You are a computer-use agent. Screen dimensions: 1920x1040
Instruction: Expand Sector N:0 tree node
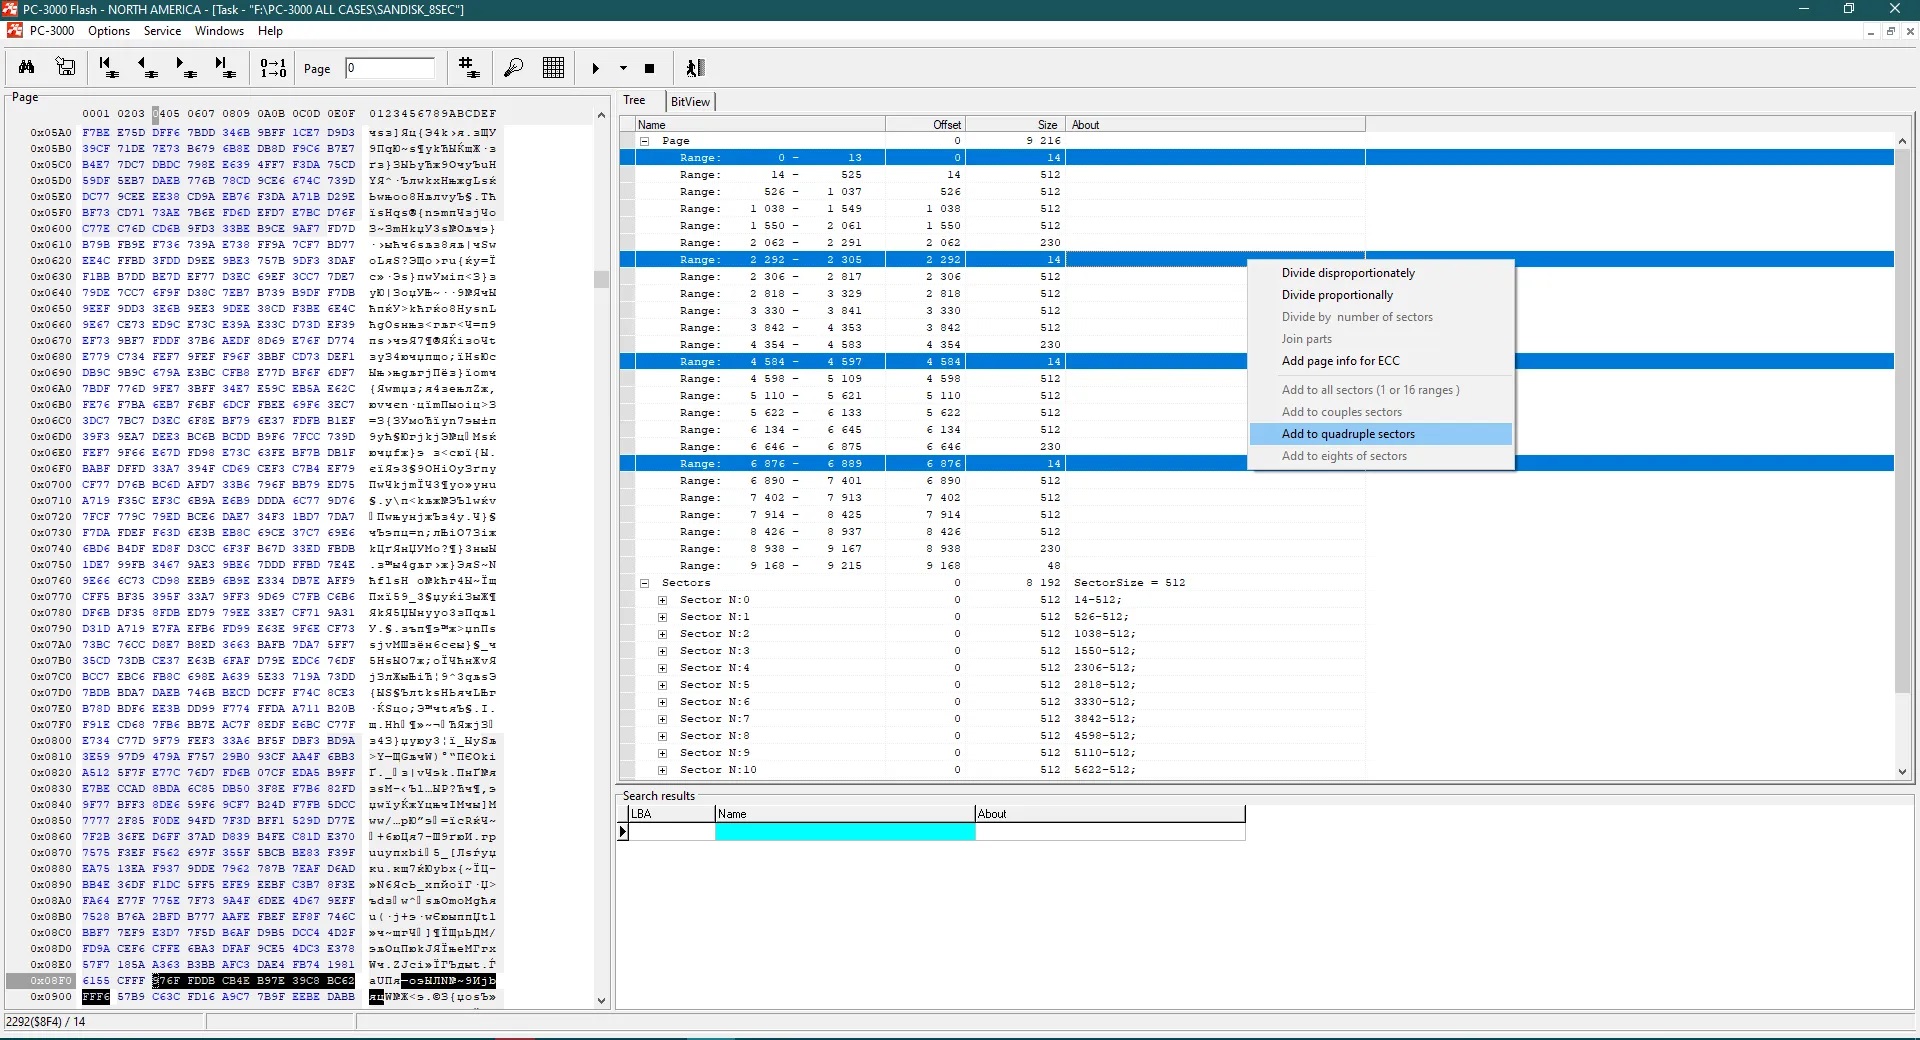(662, 600)
